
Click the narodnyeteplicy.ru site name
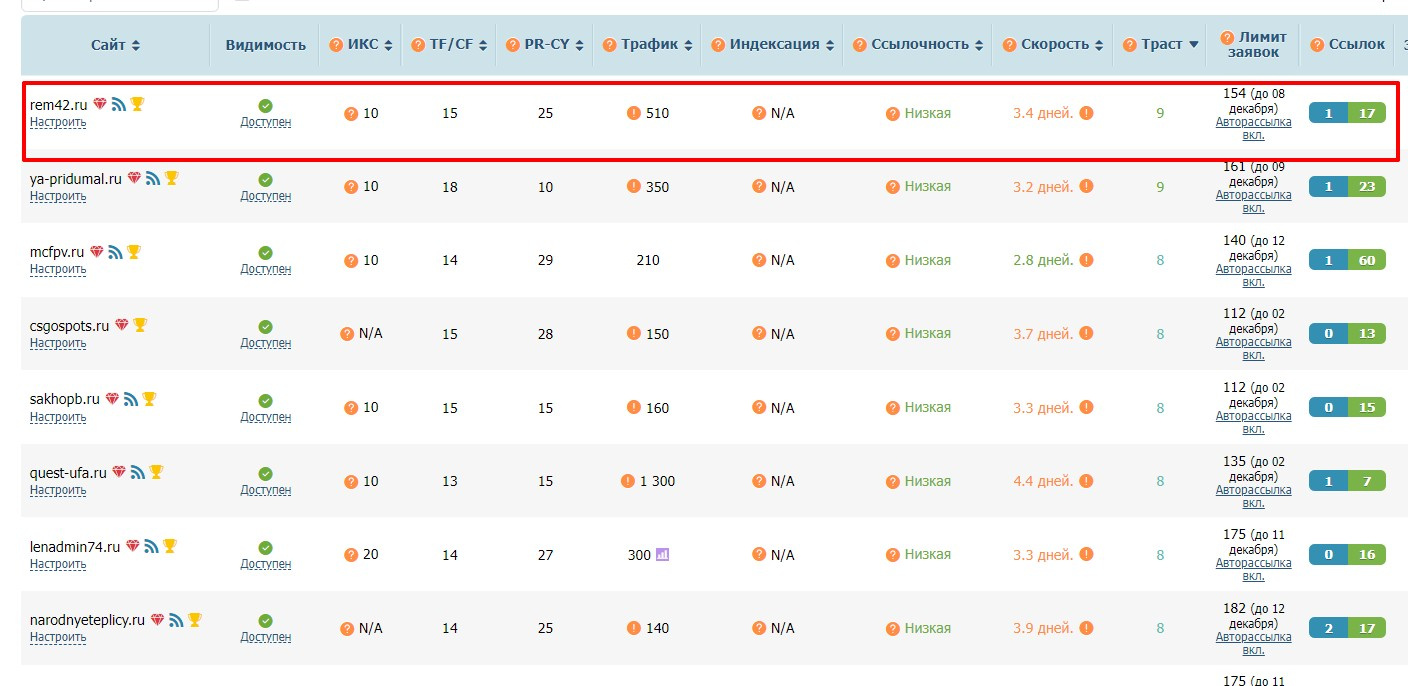(88, 621)
